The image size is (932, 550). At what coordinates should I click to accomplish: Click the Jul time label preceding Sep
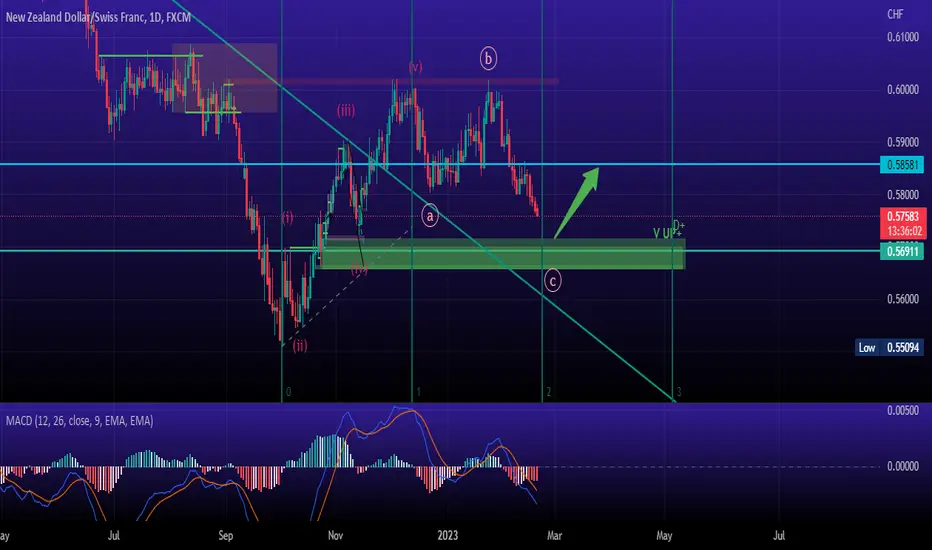click(x=114, y=536)
